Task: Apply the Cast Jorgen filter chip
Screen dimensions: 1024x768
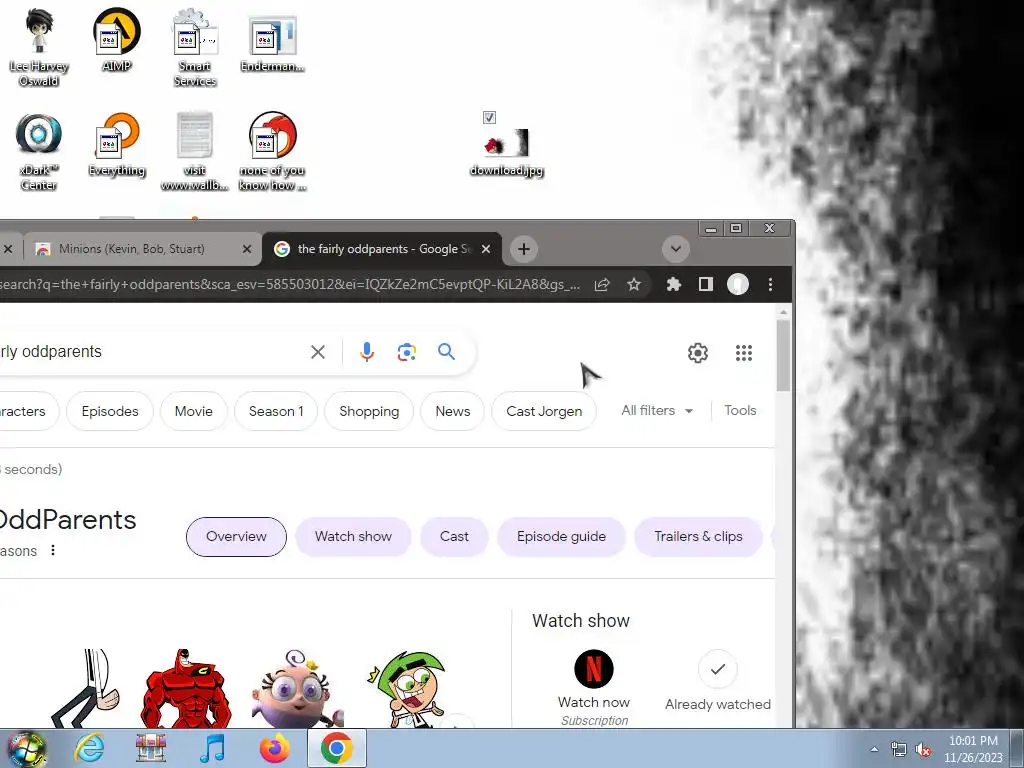Action: [x=544, y=411]
